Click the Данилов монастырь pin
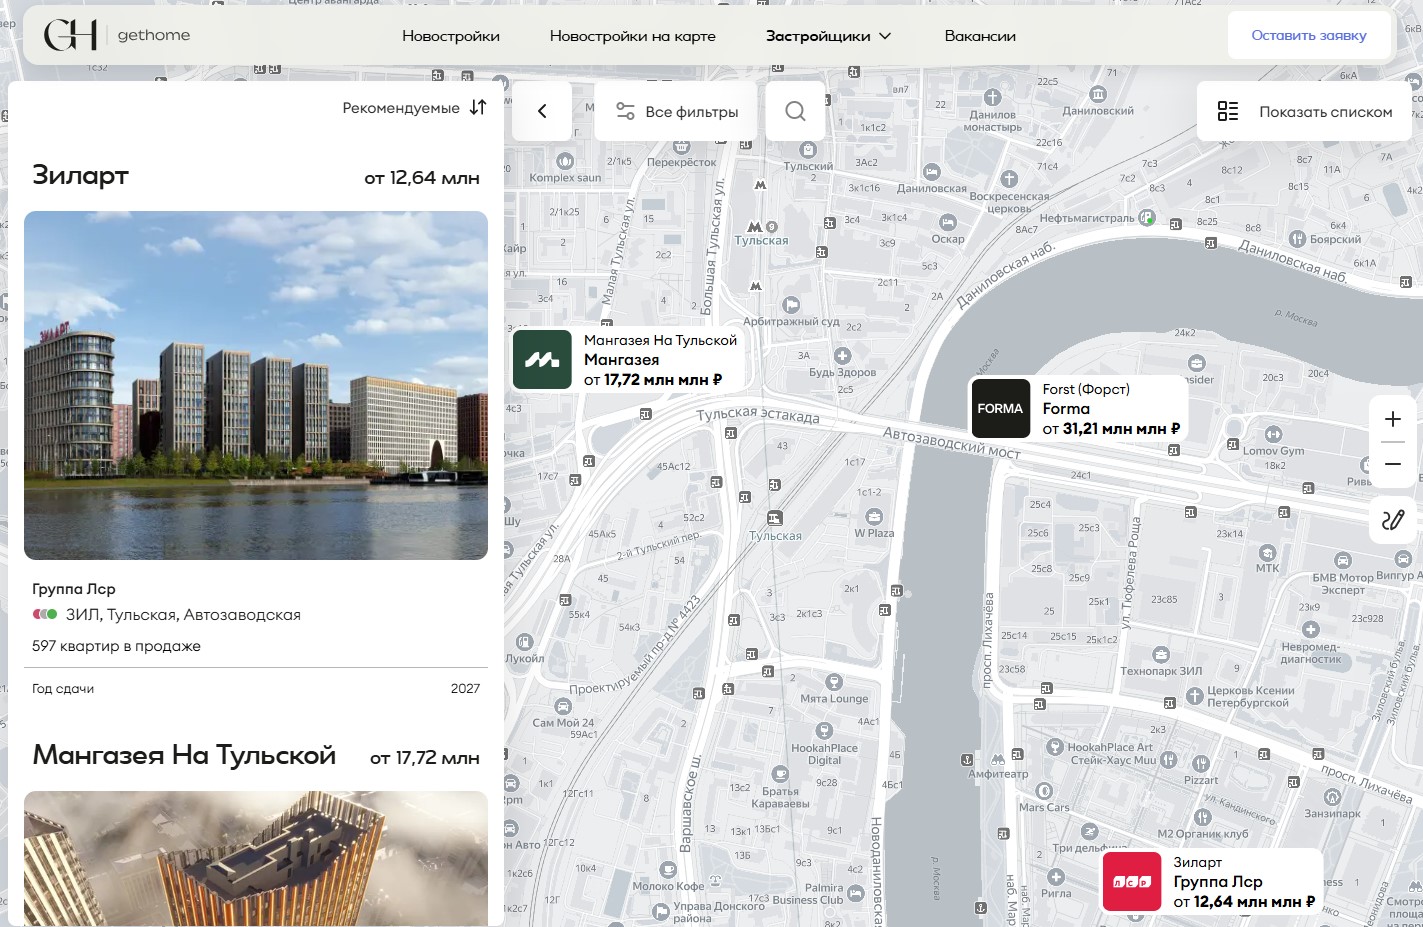The height and width of the screenshot is (927, 1423). click(x=992, y=97)
